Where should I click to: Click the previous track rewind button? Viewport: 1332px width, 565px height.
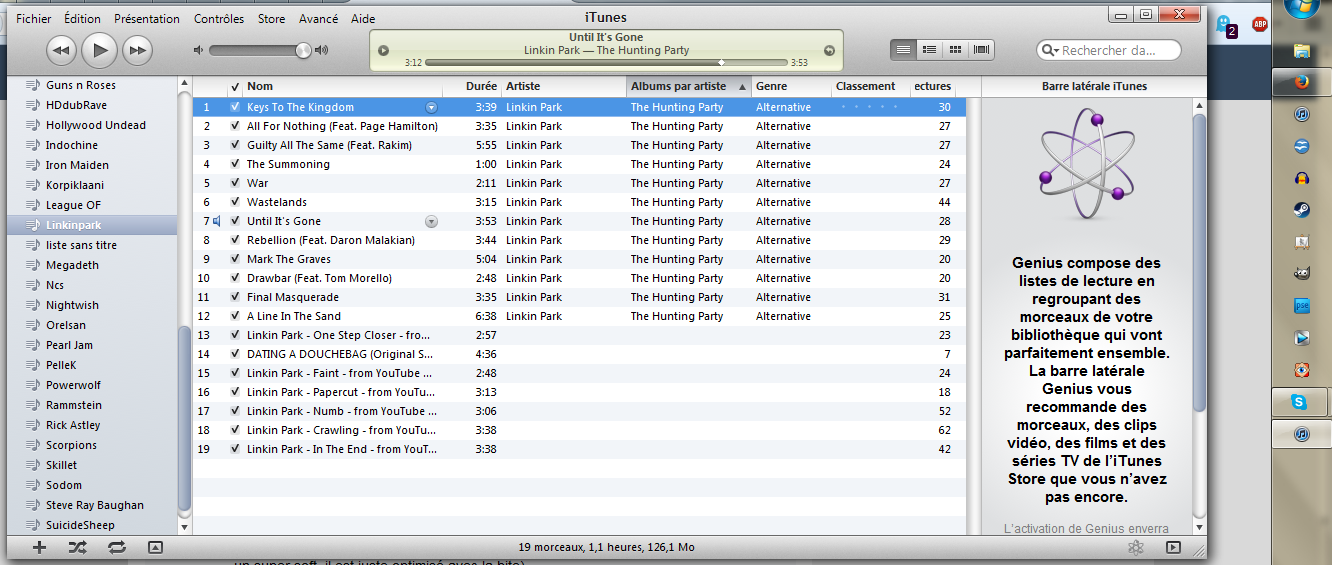pos(61,49)
